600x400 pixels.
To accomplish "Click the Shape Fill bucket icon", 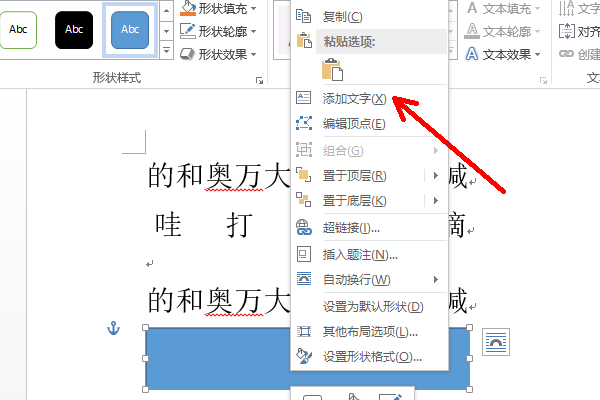I will point(188,8).
